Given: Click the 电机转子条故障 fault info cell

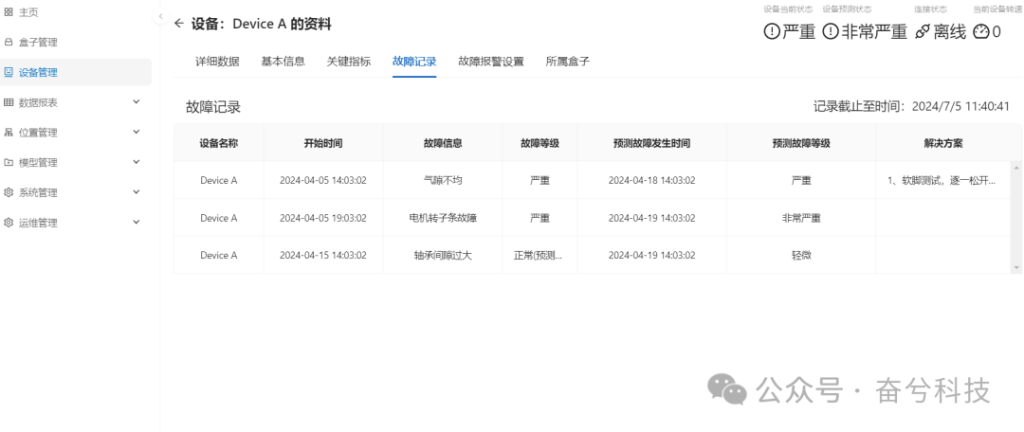Looking at the screenshot, I should pyautogui.click(x=443, y=218).
